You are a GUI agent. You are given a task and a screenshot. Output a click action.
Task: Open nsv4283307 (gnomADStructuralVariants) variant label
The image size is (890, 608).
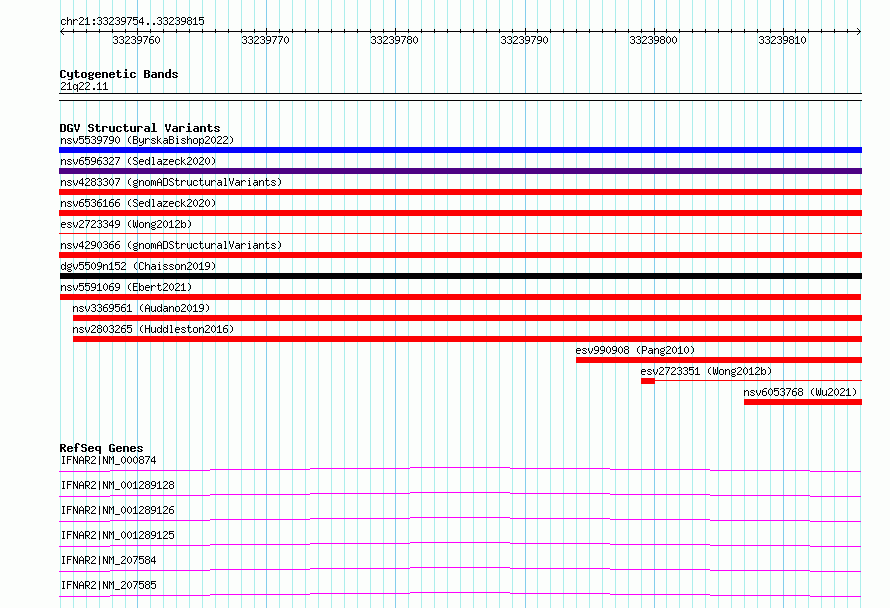click(171, 182)
